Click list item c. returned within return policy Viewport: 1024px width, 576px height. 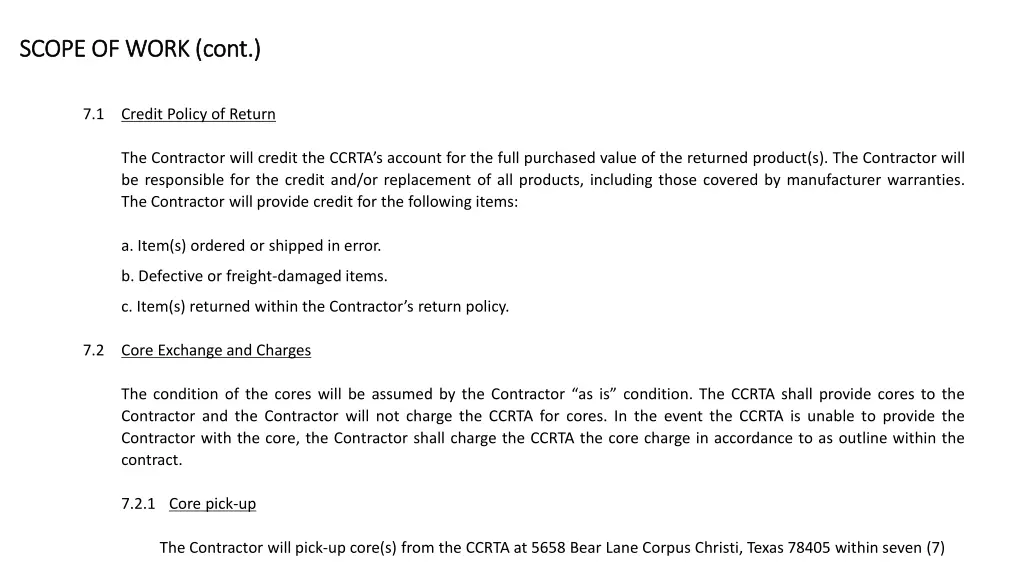[x=315, y=307]
